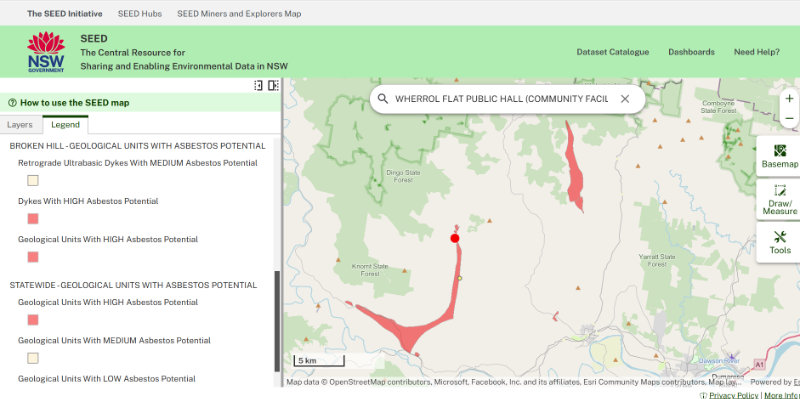Open SEED Miners and Explorers Map
This screenshot has width=800, height=399.
(x=239, y=14)
